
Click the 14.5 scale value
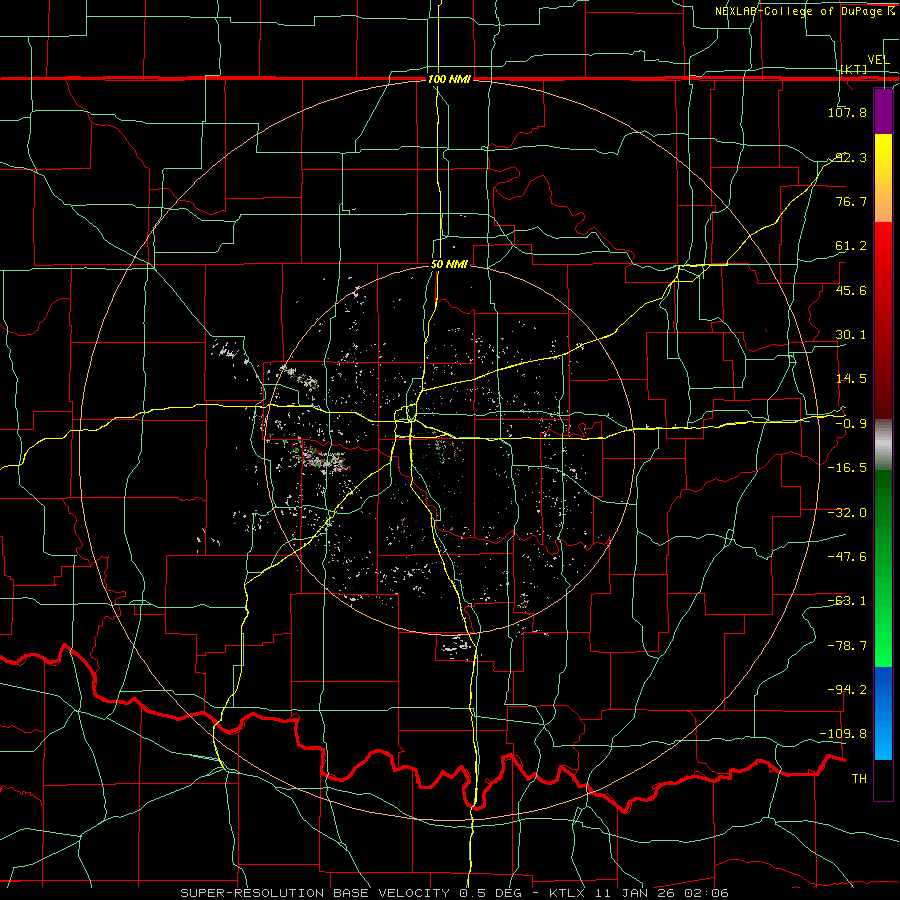(851, 379)
